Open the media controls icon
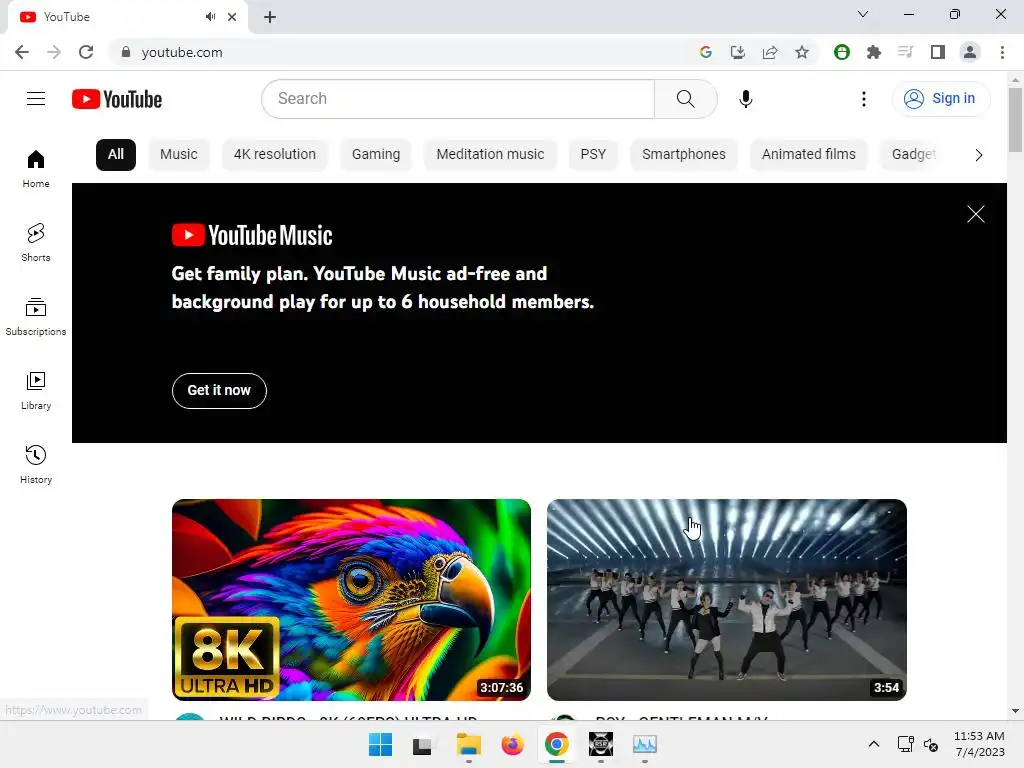This screenshot has height=768, width=1024. coord(905,52)
